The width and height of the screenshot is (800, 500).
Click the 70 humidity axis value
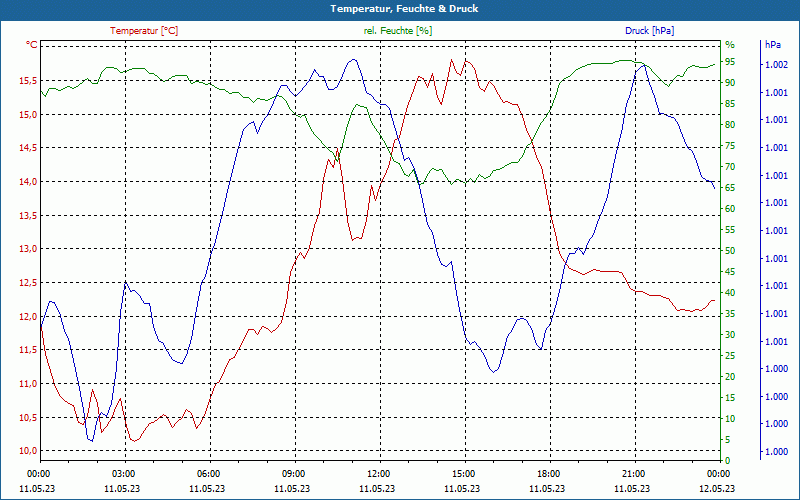click(x=730, y=167)
